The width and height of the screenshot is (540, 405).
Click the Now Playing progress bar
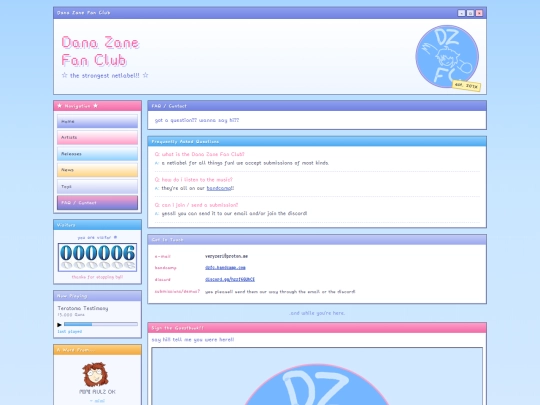coord(101,324)
